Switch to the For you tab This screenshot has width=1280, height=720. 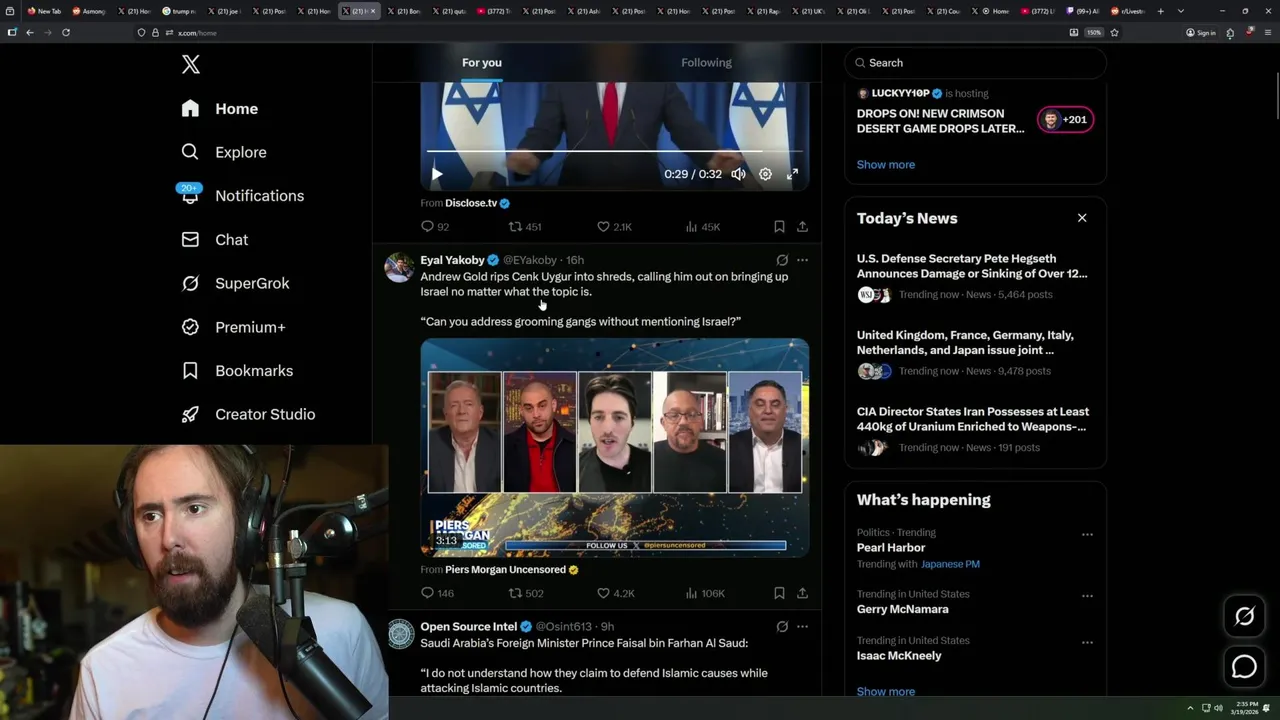click(482, 62)
